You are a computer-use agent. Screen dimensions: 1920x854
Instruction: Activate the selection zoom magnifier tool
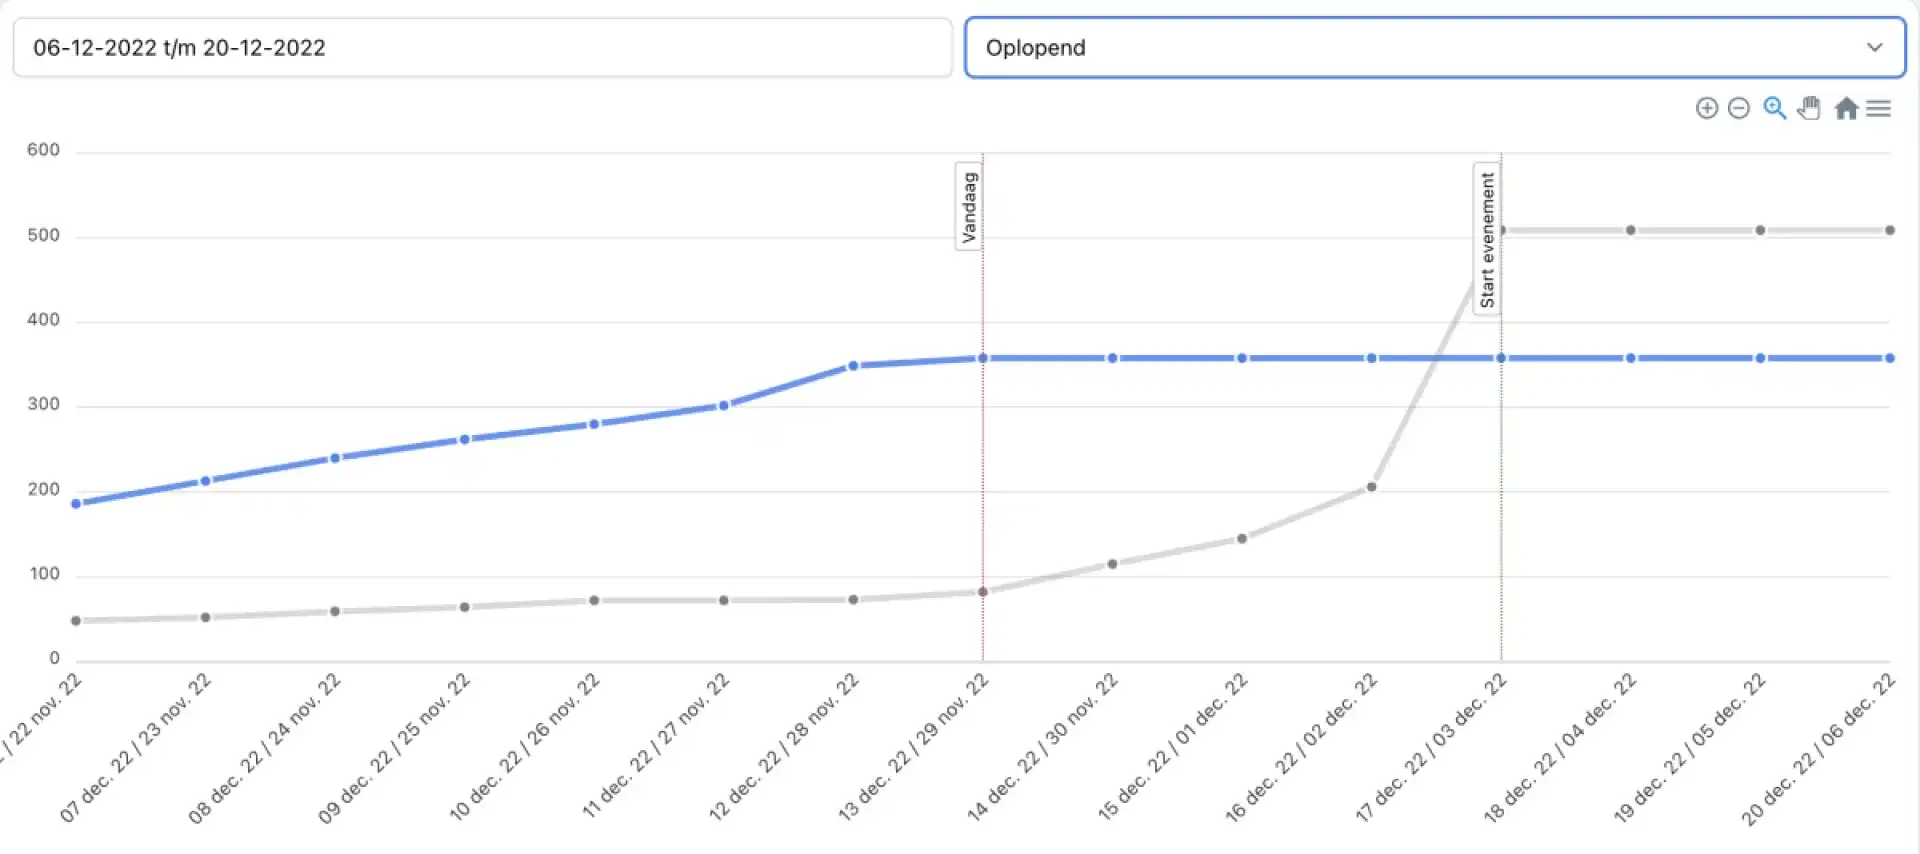1775,108
